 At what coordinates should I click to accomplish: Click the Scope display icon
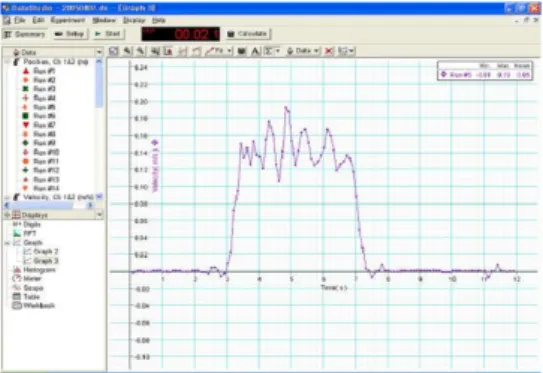[17, 288]
